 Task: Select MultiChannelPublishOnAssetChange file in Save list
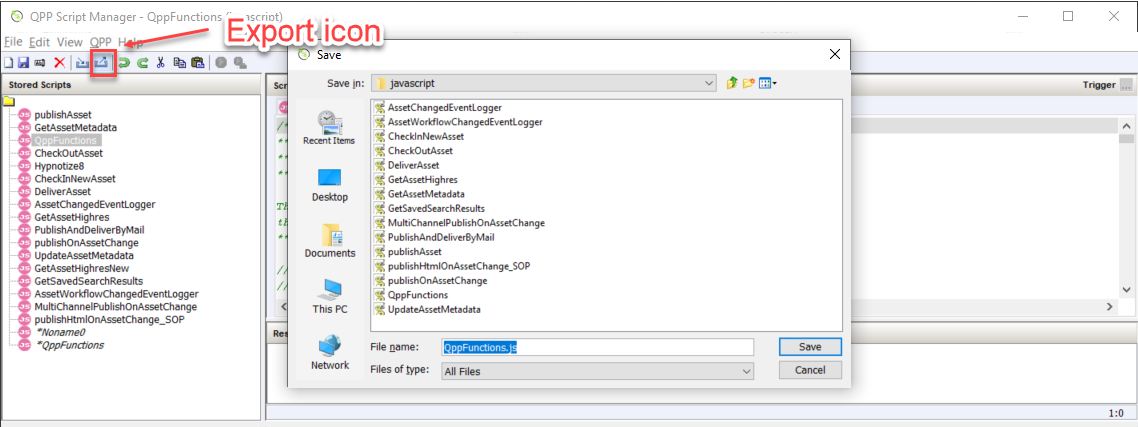tap(466, 223)
